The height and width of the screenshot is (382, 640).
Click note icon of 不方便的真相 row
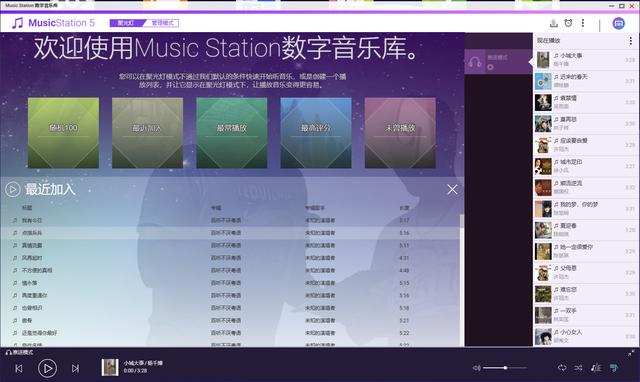[x=15, y=270]
